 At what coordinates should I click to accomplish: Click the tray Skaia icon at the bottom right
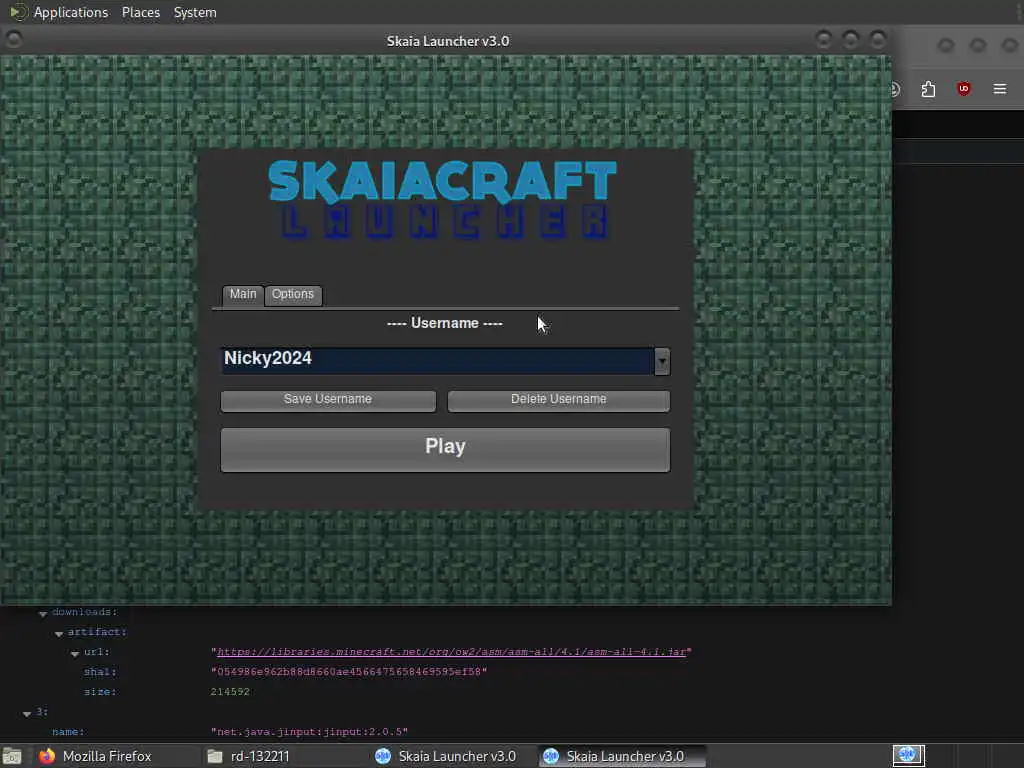(908, 756)
